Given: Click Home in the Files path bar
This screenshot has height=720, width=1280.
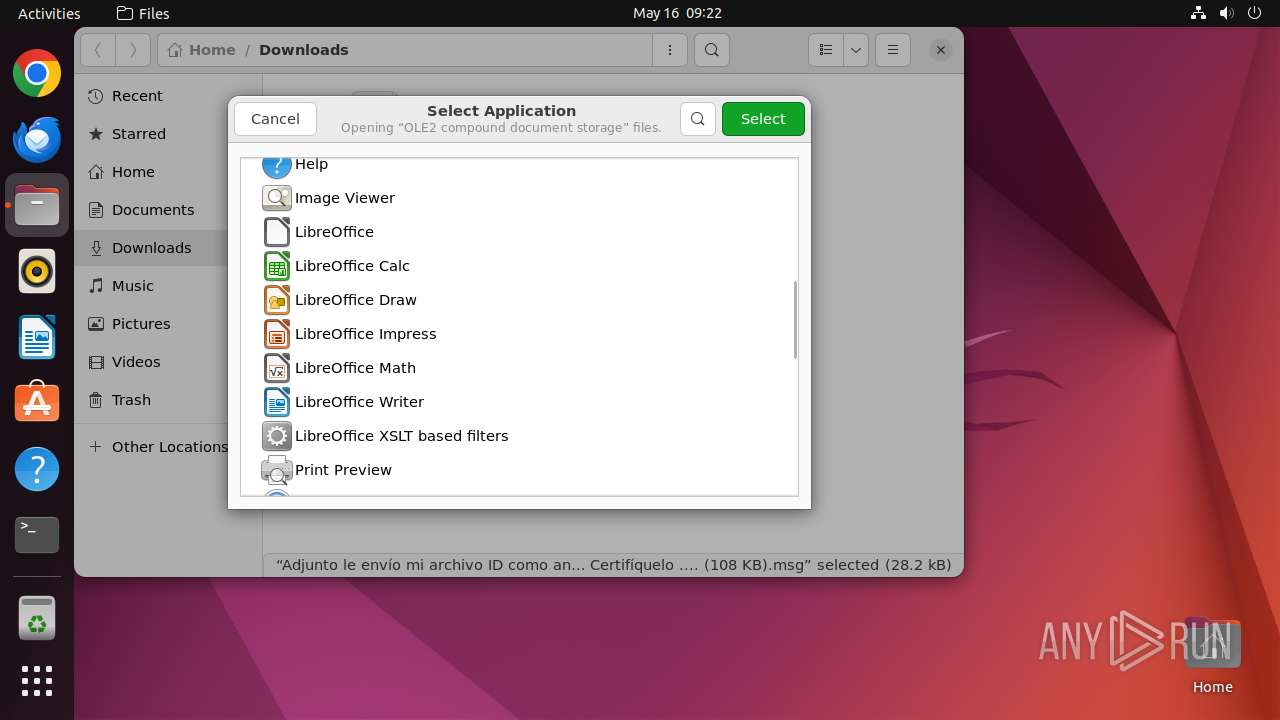Looking at the screenshot, I should (x=202, y=50).
